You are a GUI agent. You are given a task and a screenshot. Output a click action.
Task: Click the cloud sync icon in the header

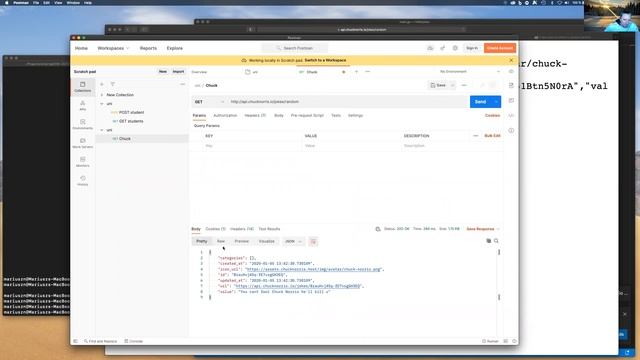[x=430, y=48]
